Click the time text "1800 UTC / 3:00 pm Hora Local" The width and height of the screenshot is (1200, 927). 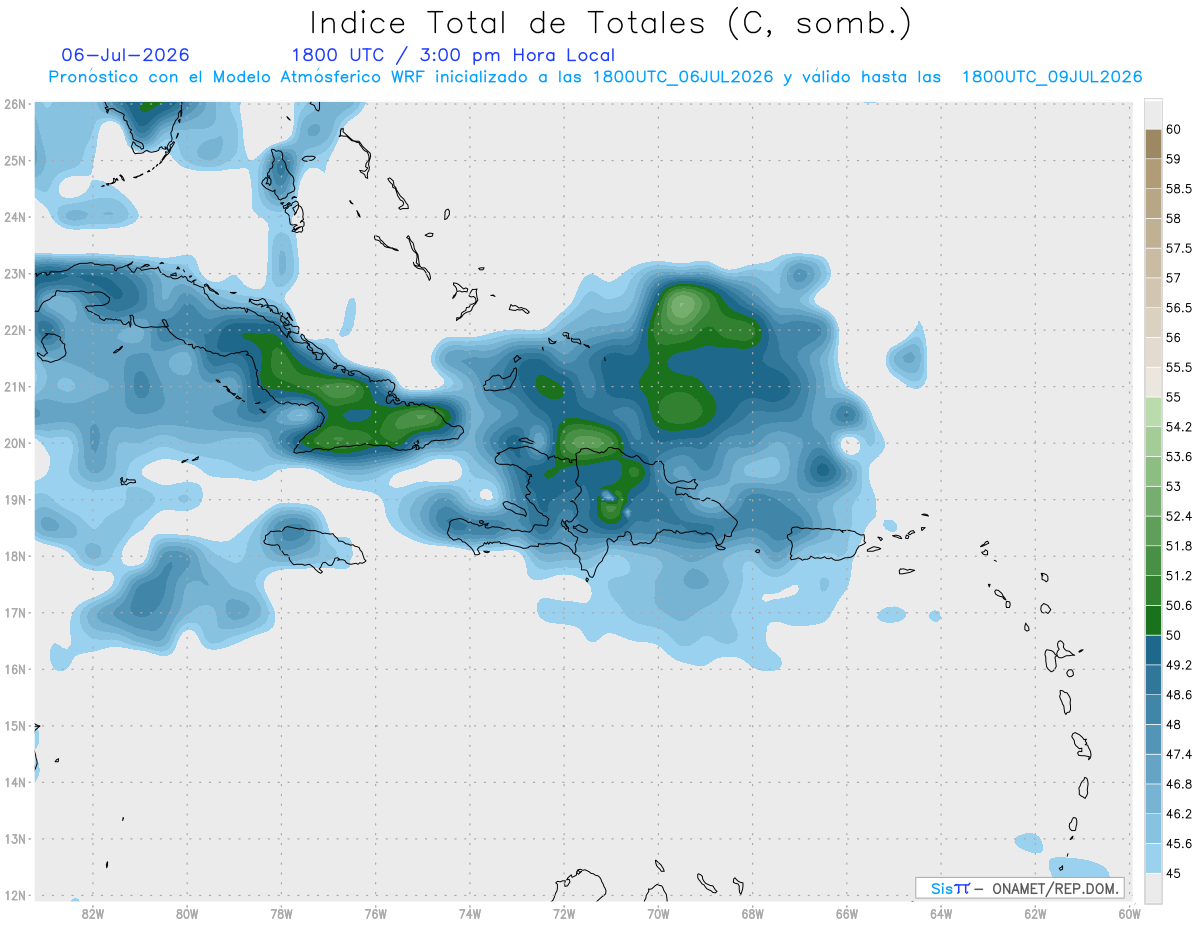point(453,55)
